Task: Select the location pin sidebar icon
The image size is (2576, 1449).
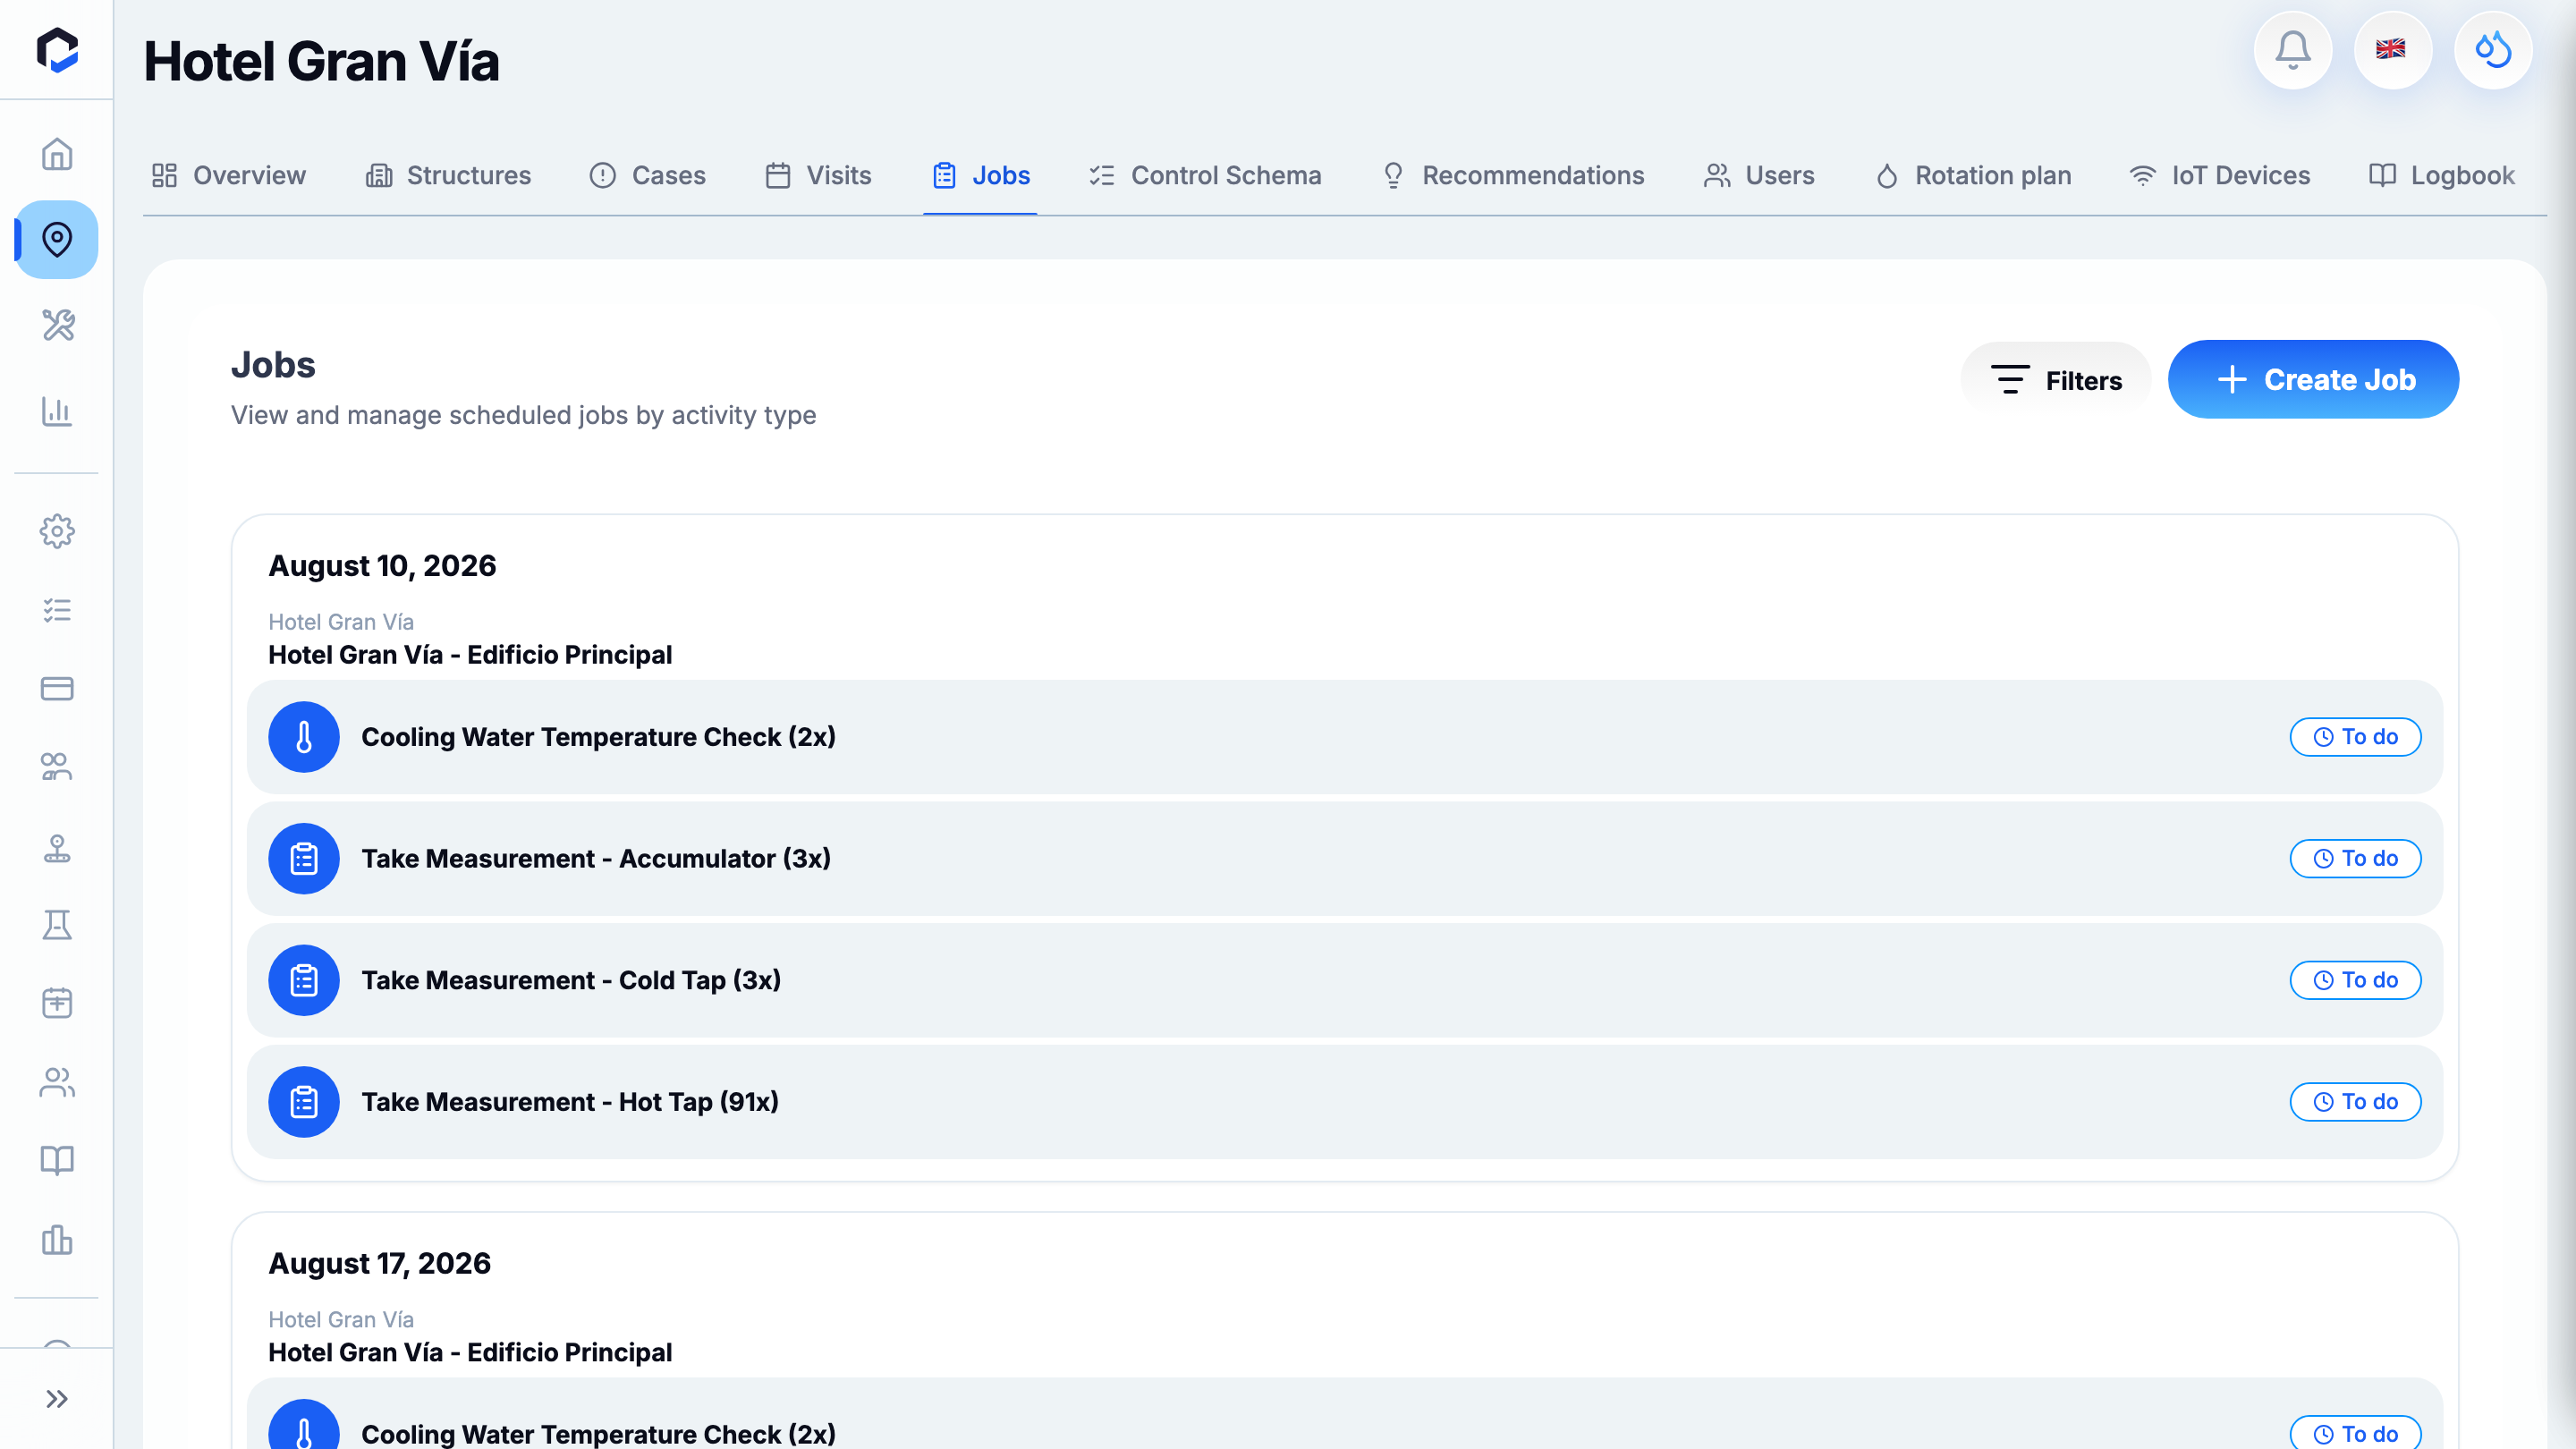Action: point(57,240)
